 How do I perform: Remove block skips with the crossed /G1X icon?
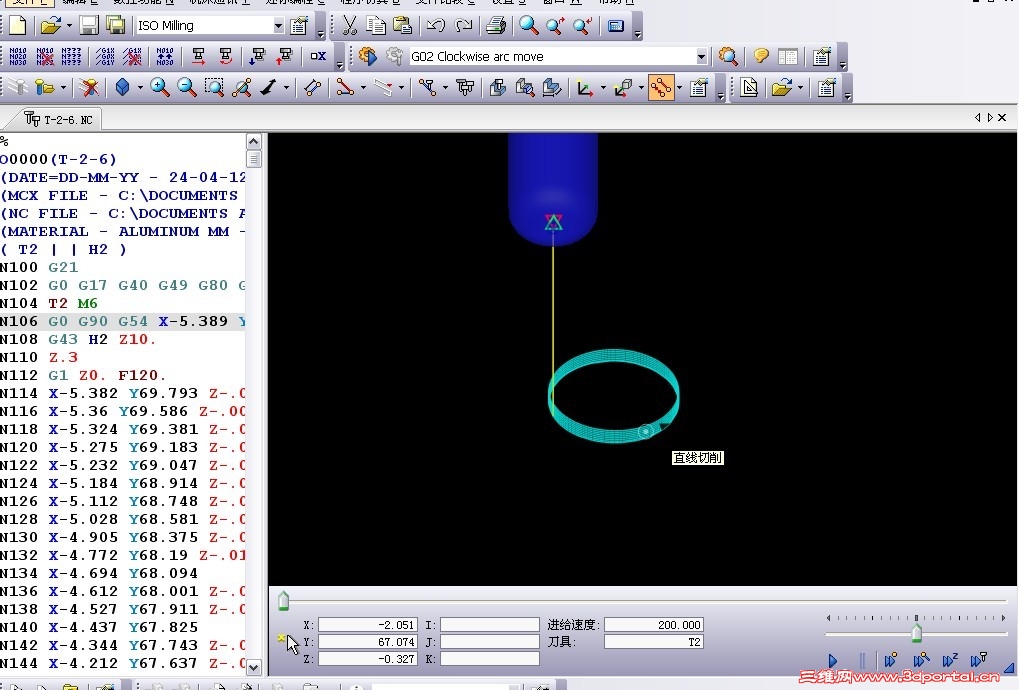pos(132,57)
